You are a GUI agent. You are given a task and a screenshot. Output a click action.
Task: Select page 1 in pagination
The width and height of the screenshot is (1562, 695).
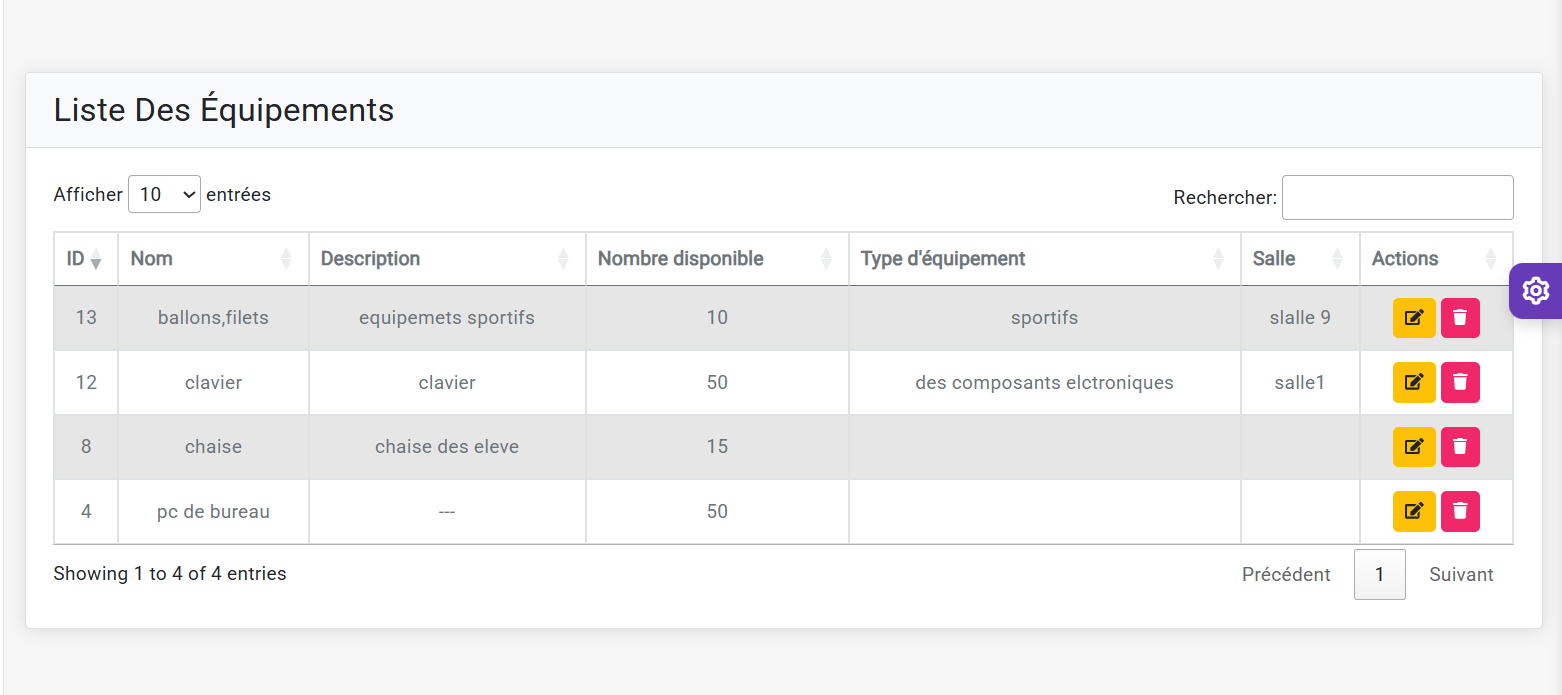tap(1379, 575)
